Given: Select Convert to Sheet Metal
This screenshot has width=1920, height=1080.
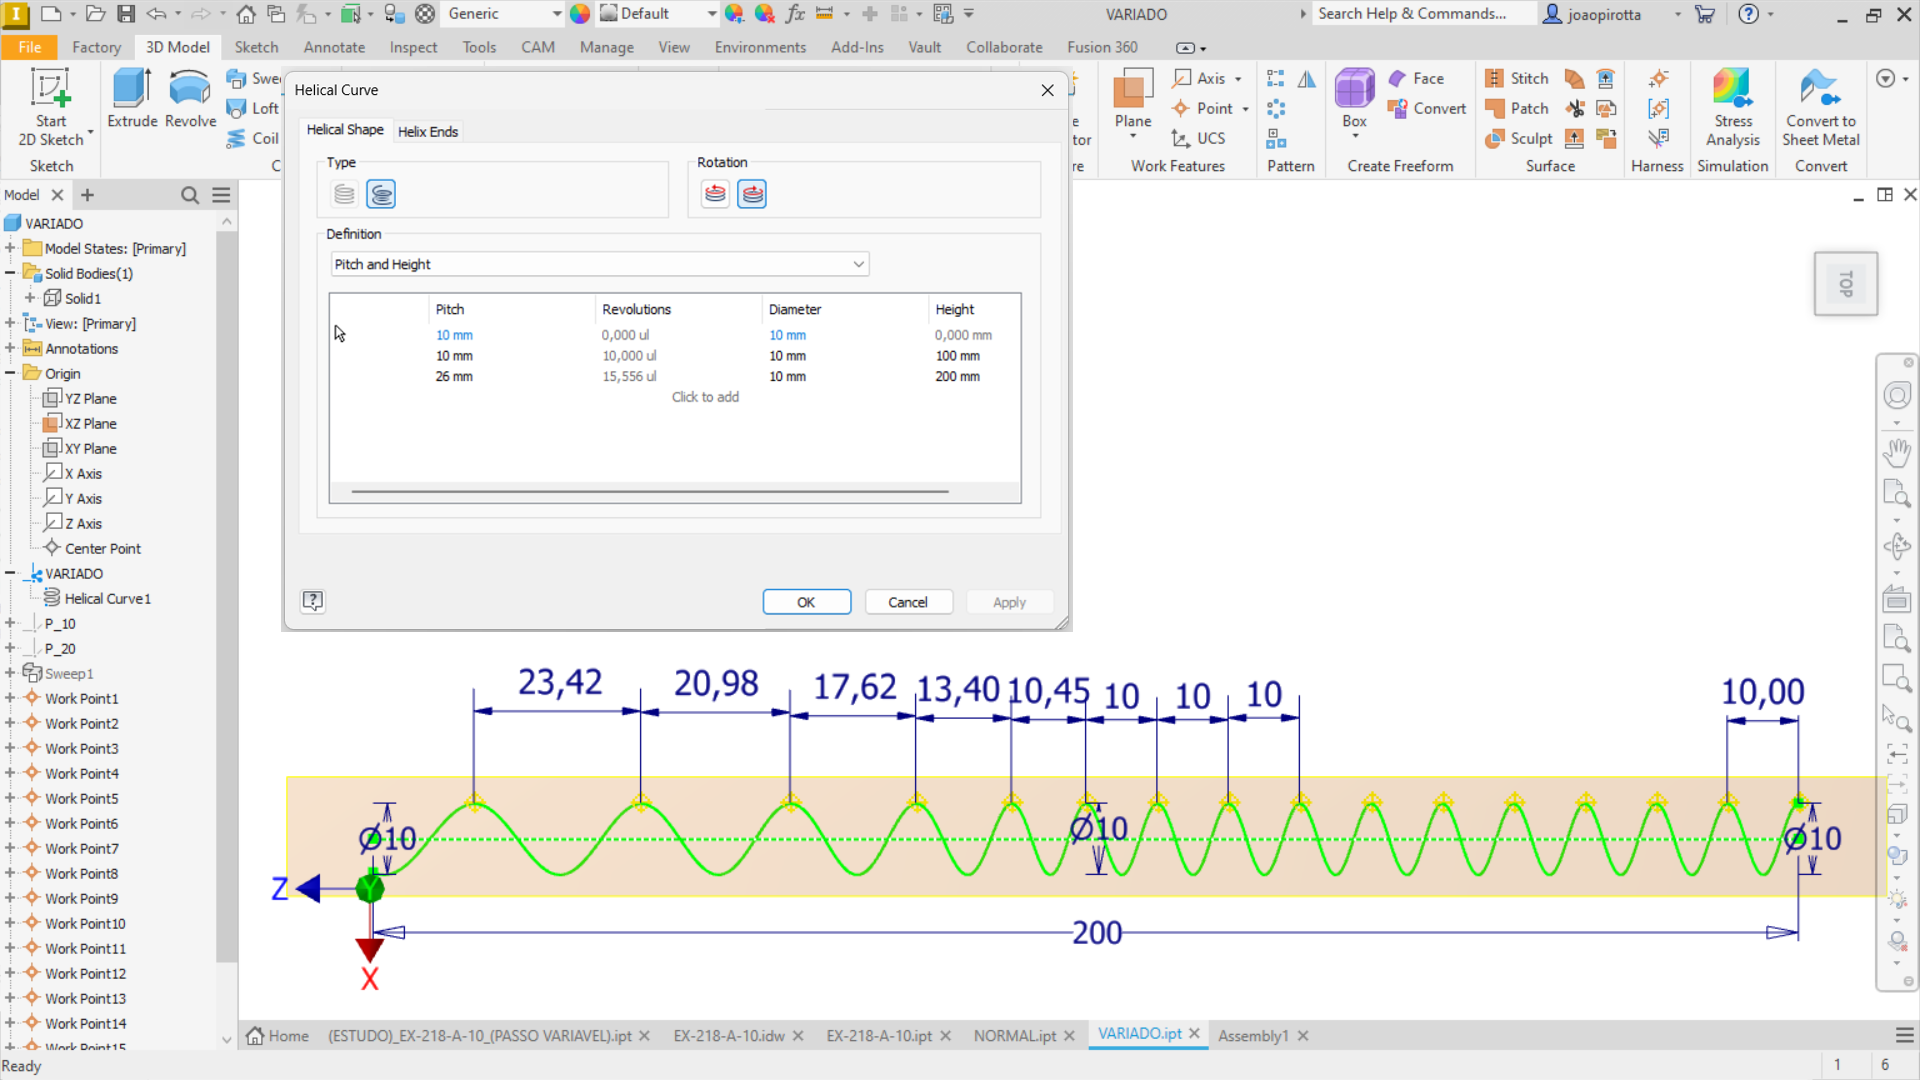Looking at the screenshot, I should click(x=1819, y=105).
